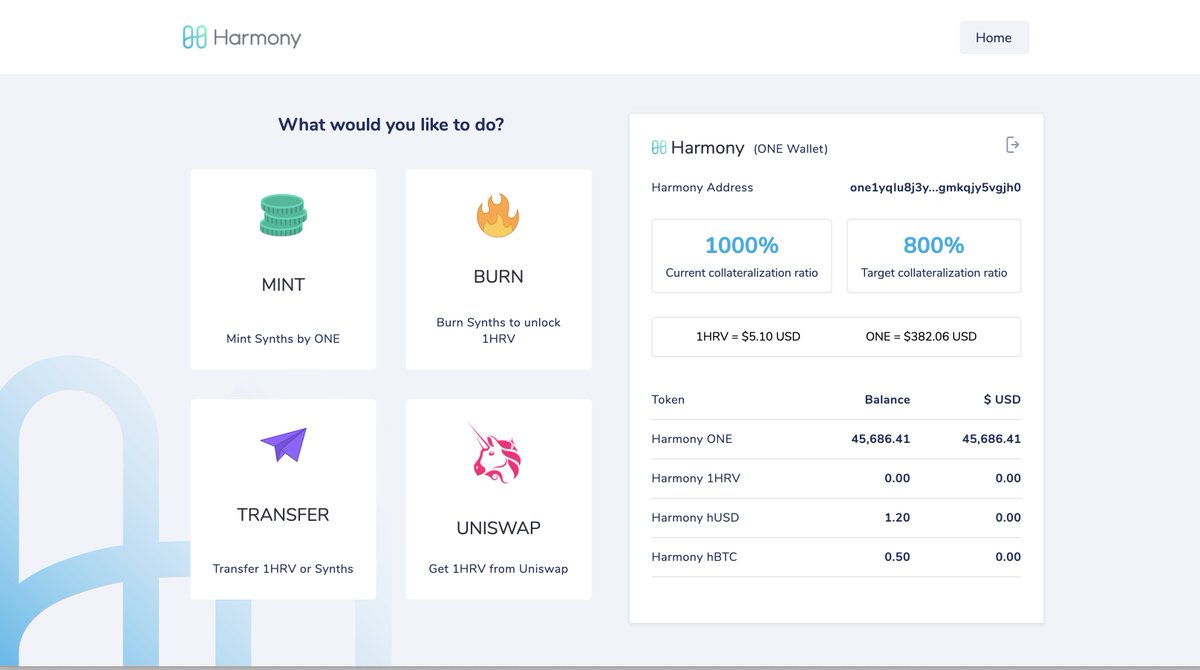
Task: Click the 1HRV balance 0.00
Action: click(x=897, y=478)
